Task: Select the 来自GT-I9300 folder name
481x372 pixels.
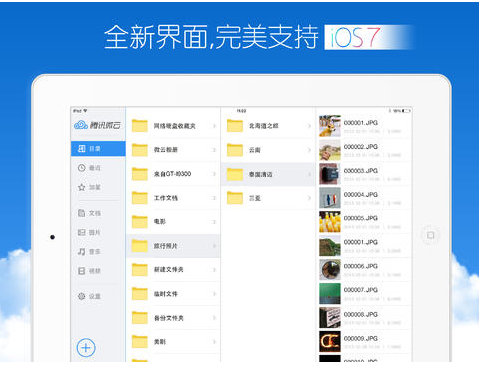Action: (172, 174)
